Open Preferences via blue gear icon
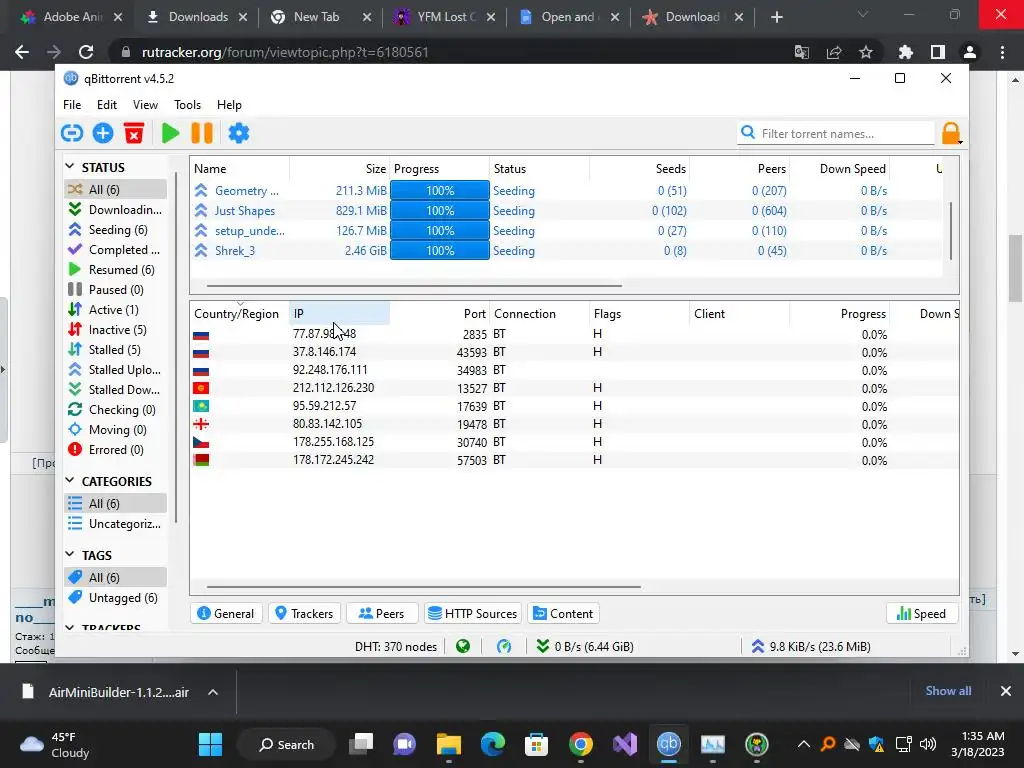The width and height of the screenshot is (1024, 768). tap(238, 133)
